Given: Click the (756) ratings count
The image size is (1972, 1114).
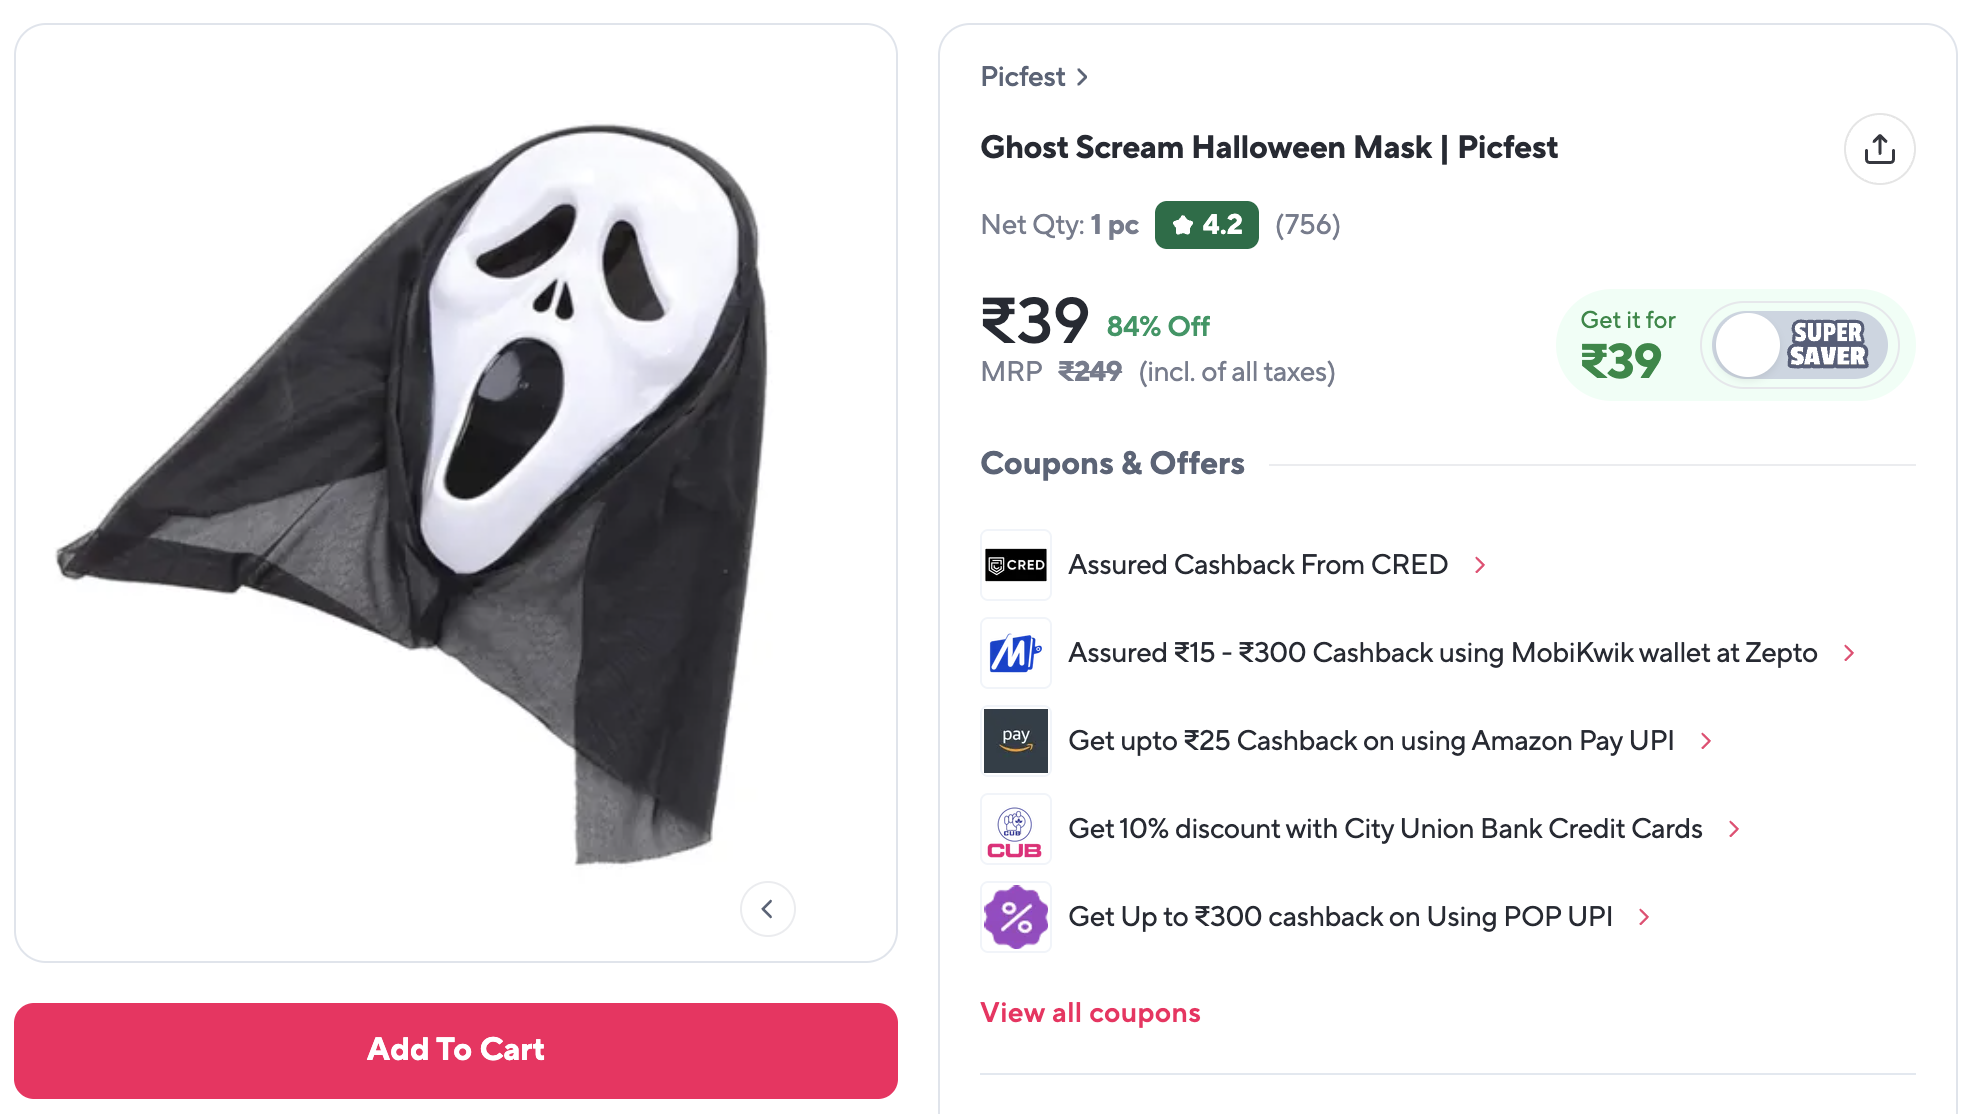Looking at the screenshot, I should (x=1307, y=225).
